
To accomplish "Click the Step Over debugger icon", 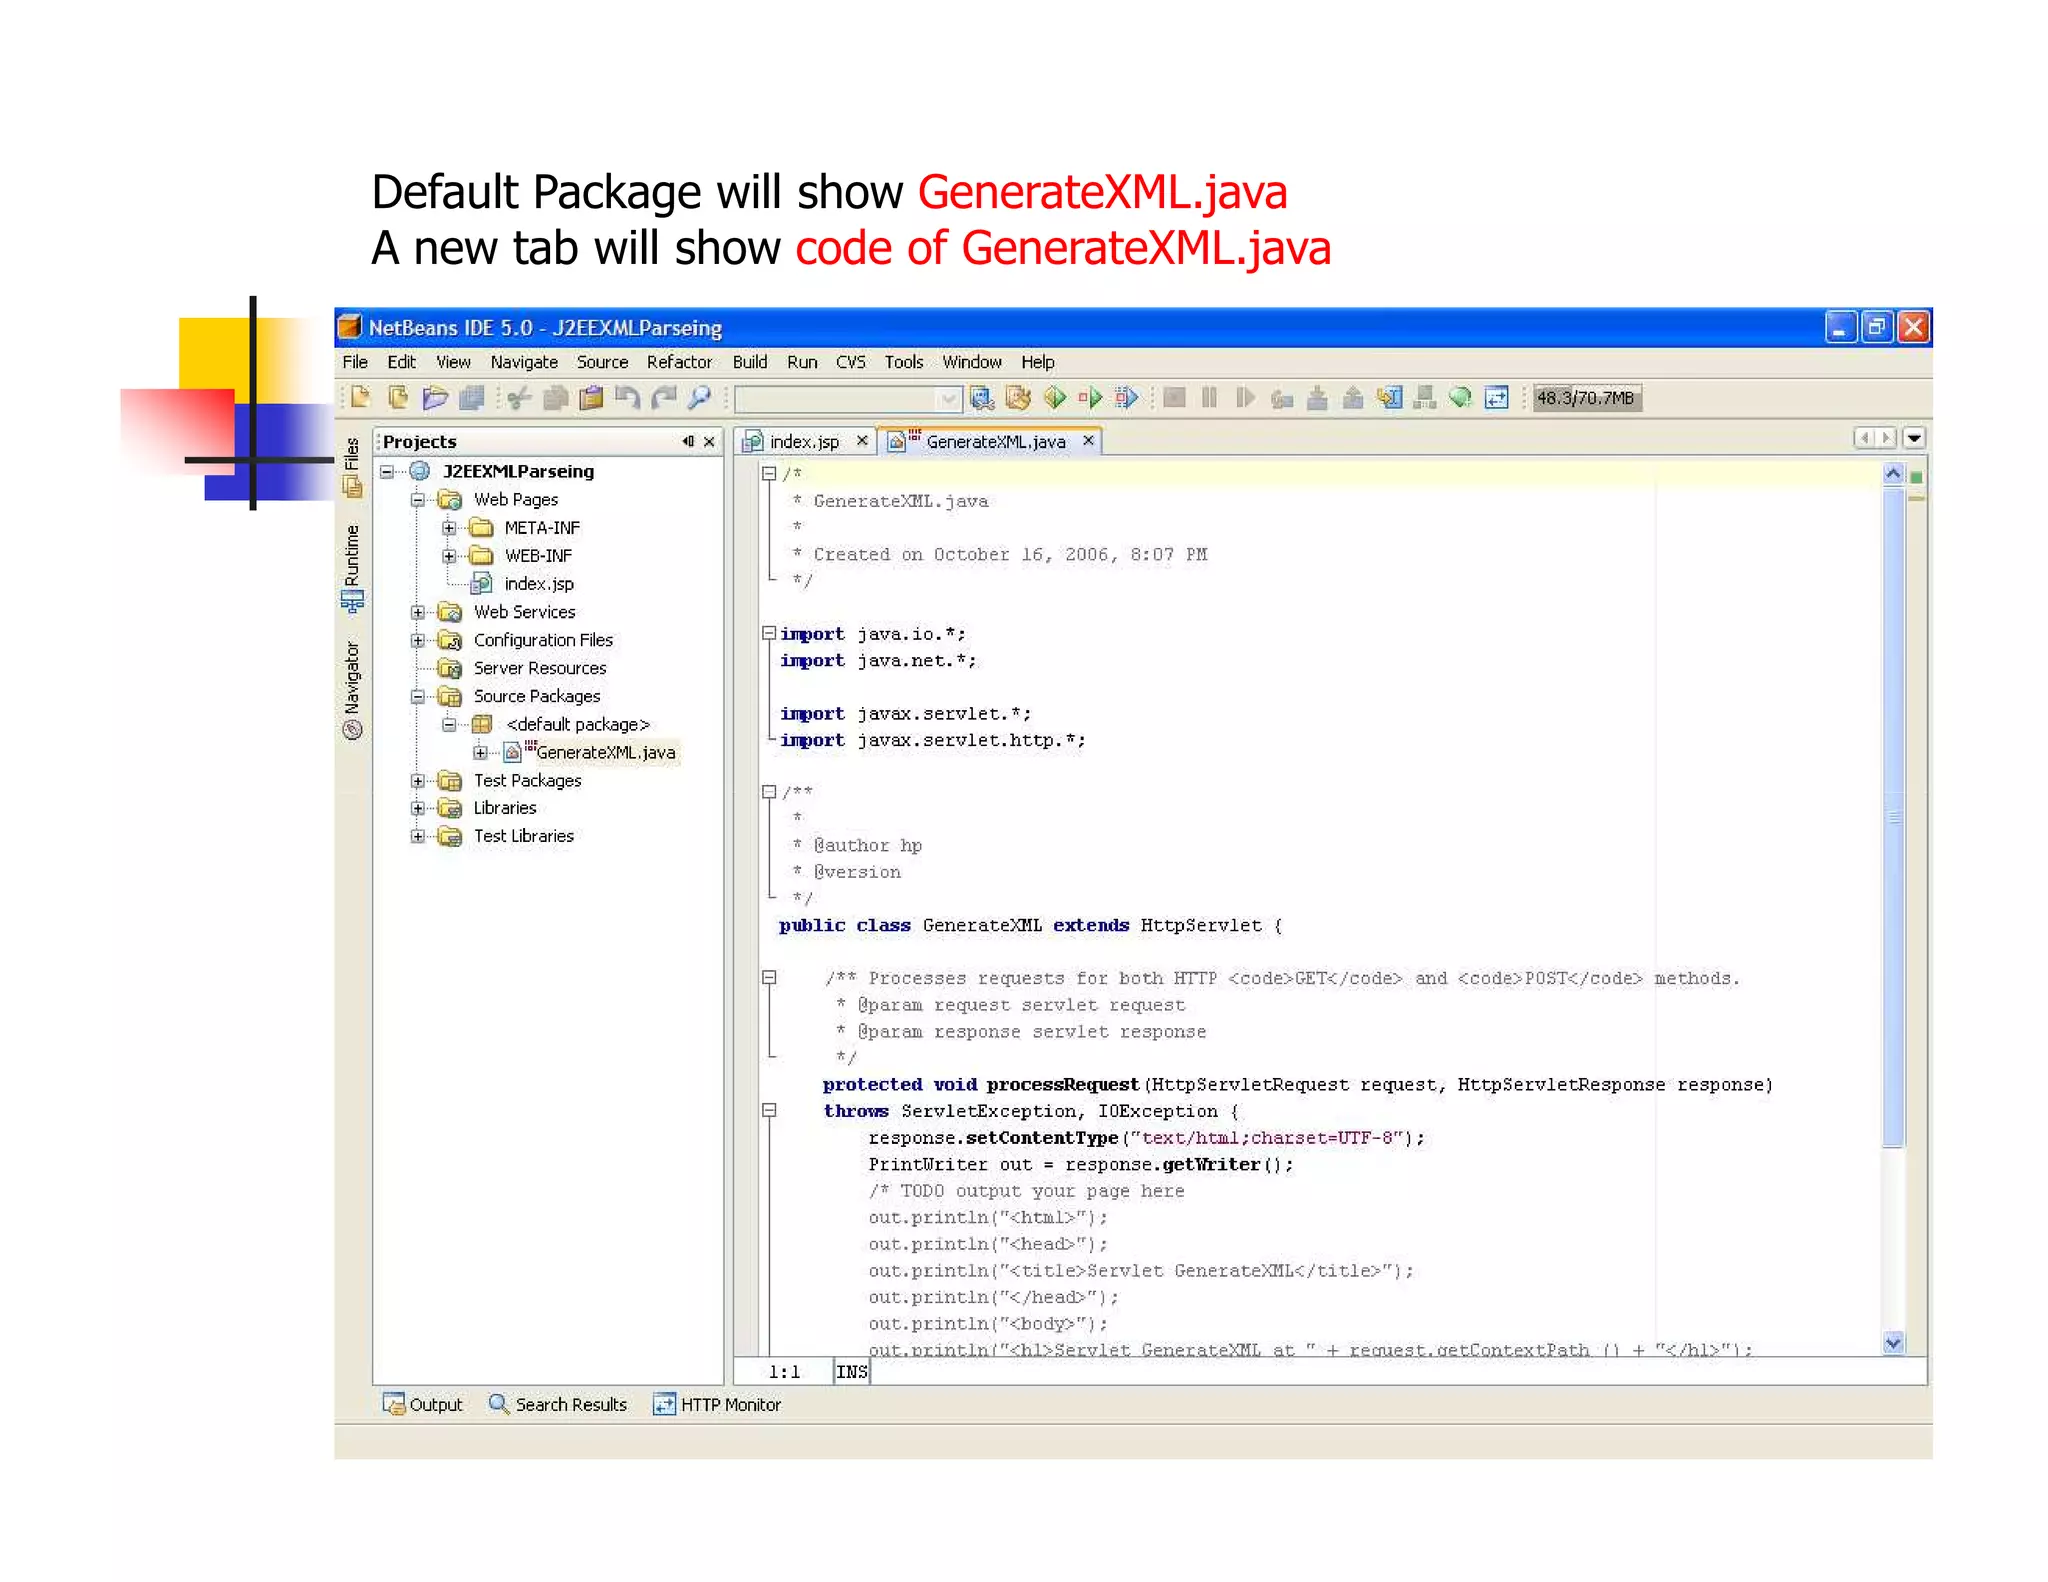I will click(1282, 398).
